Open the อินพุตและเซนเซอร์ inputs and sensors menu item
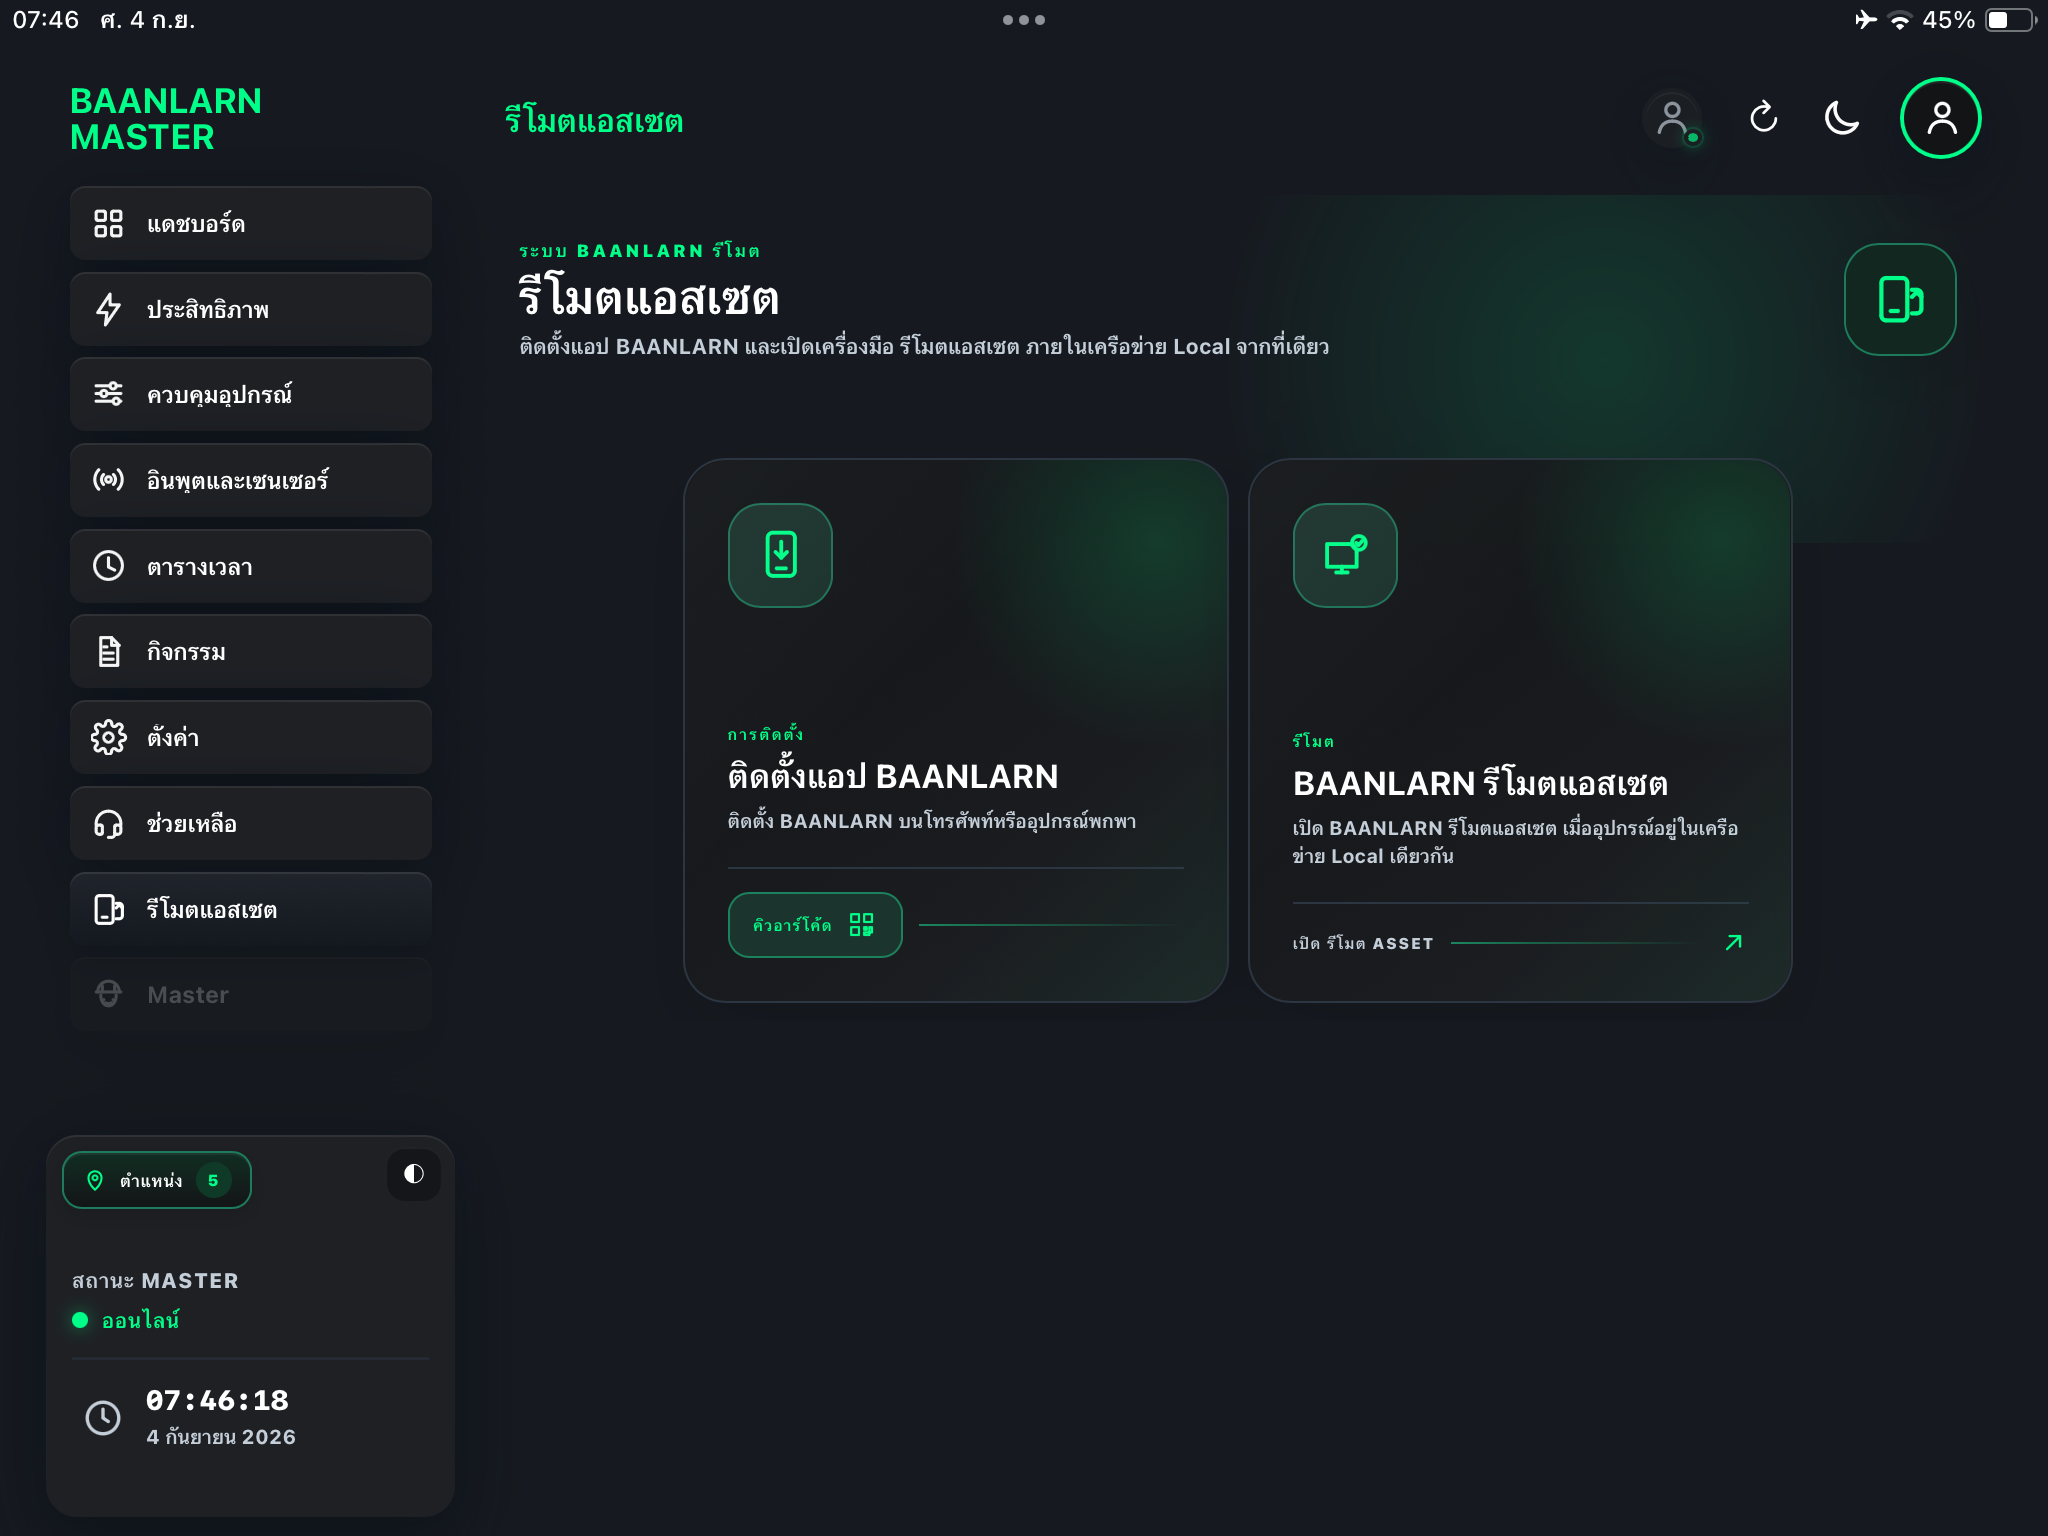Screen dimensions: 2048x1536 [x=251, y=480]
